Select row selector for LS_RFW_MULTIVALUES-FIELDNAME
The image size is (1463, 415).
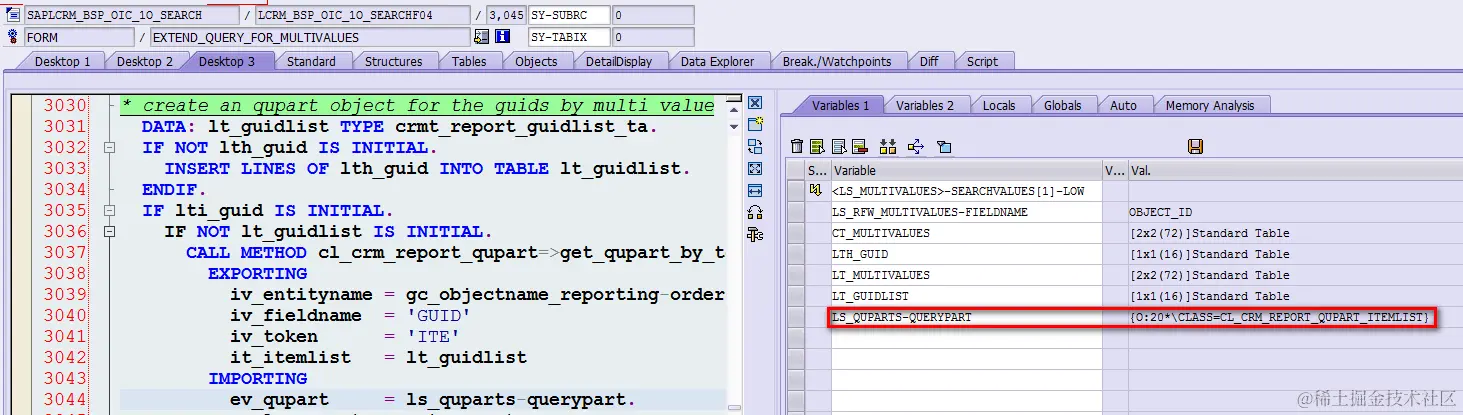(795, 212)
